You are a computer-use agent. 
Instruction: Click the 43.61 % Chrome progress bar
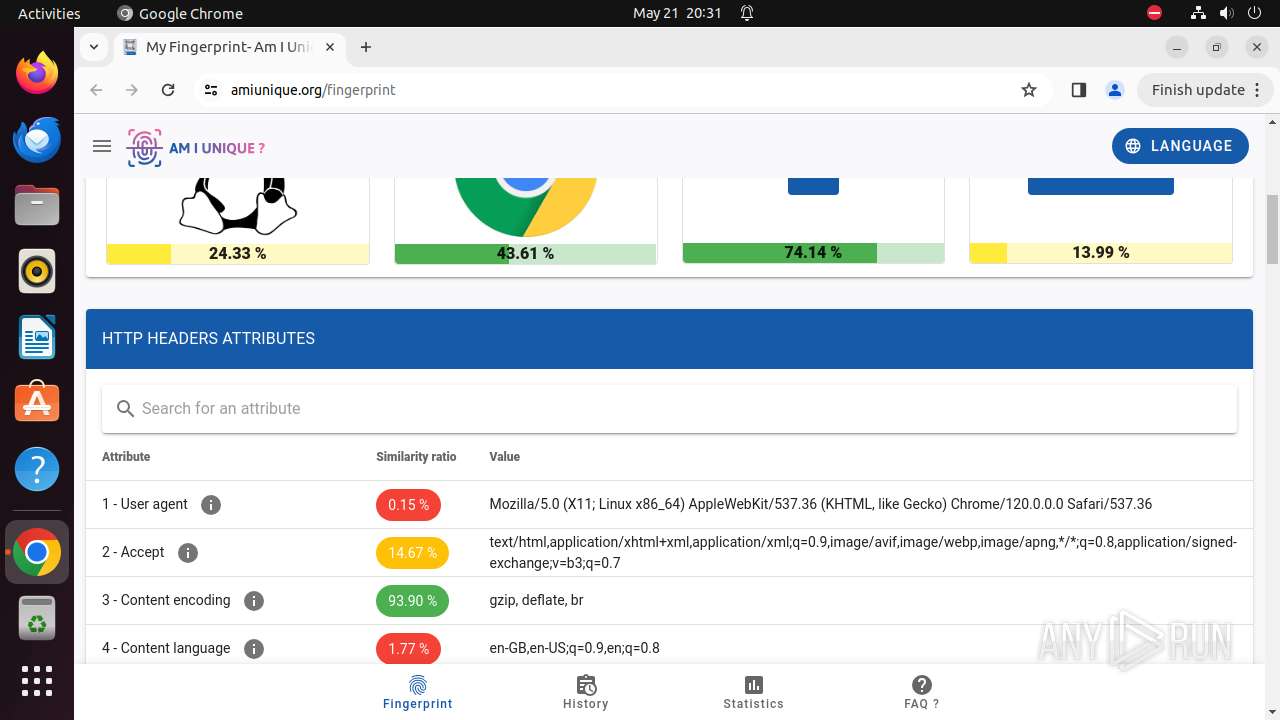pyautogui.click(x=526, y=254)
